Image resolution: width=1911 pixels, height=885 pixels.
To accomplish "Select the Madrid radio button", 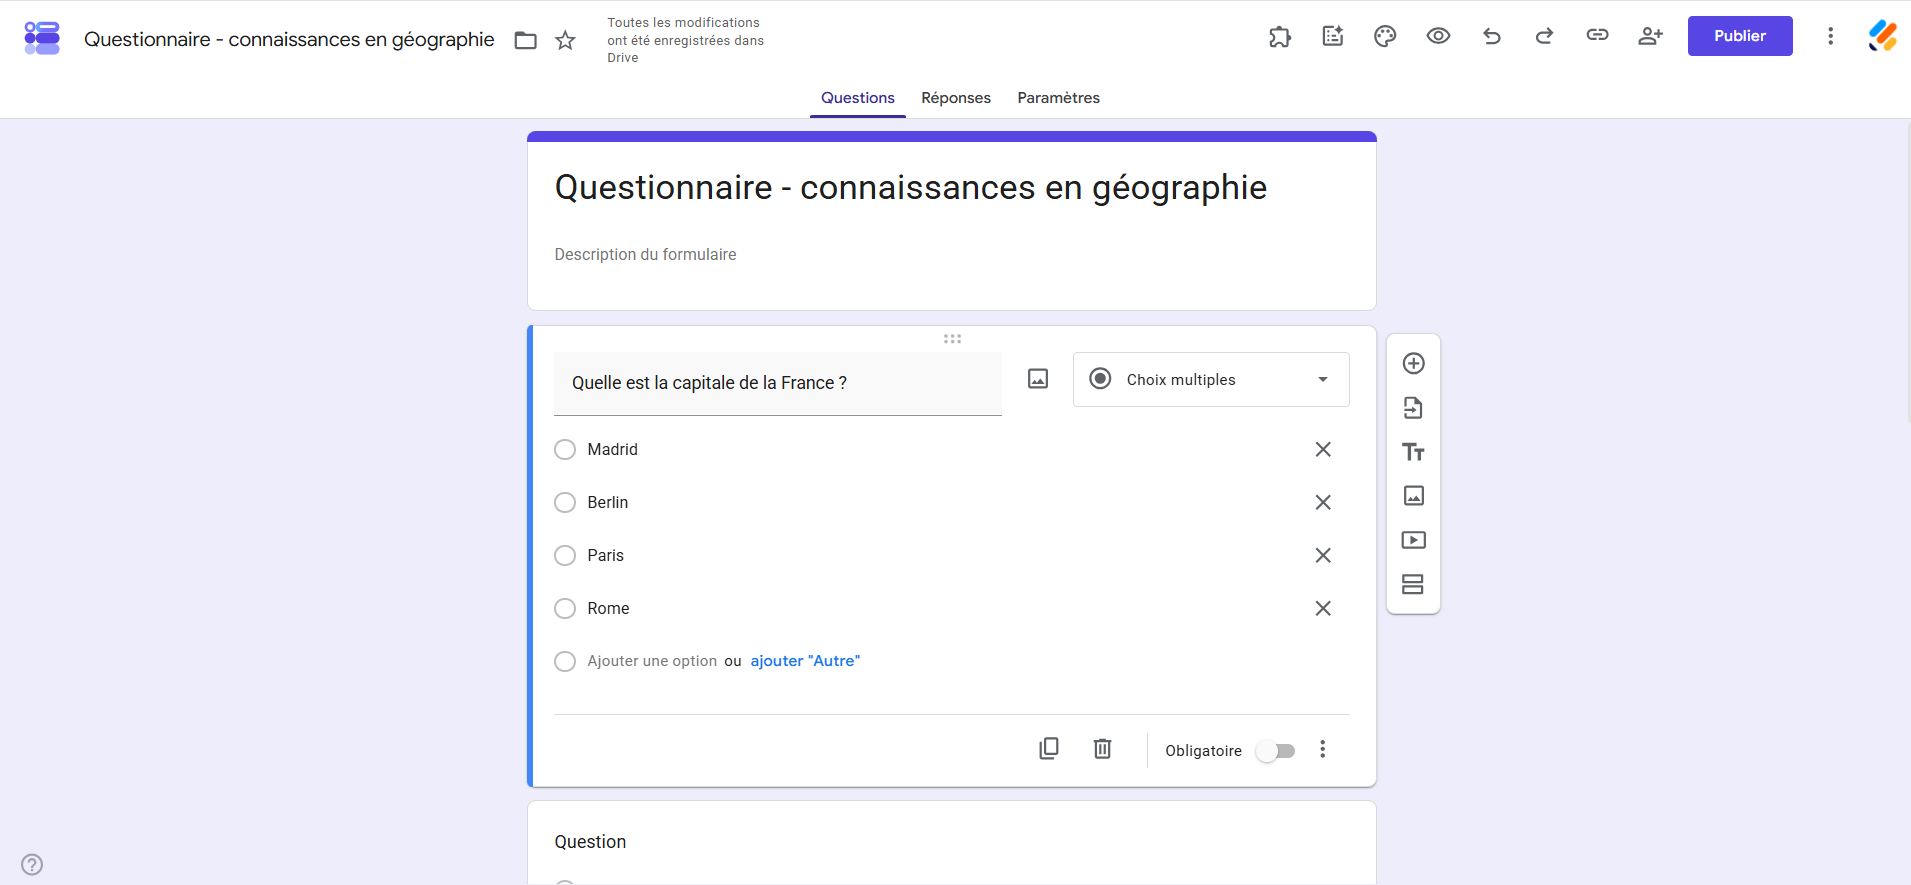I will tap(565, 450).
